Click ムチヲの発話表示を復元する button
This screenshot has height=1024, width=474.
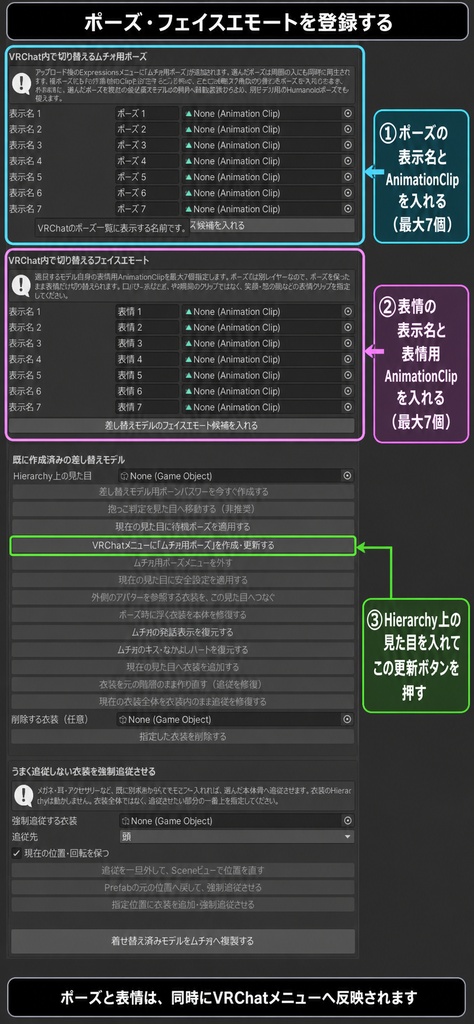(183, 633)
